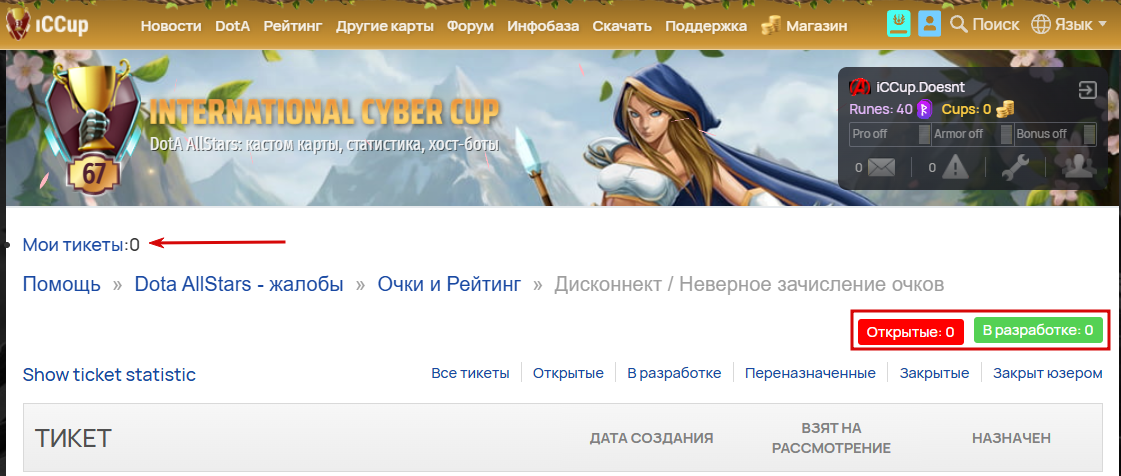The width and height of the screenshot is (1121, 476).
Task: Open messages via the envelope icon
Action: click(x=882, y=168)
